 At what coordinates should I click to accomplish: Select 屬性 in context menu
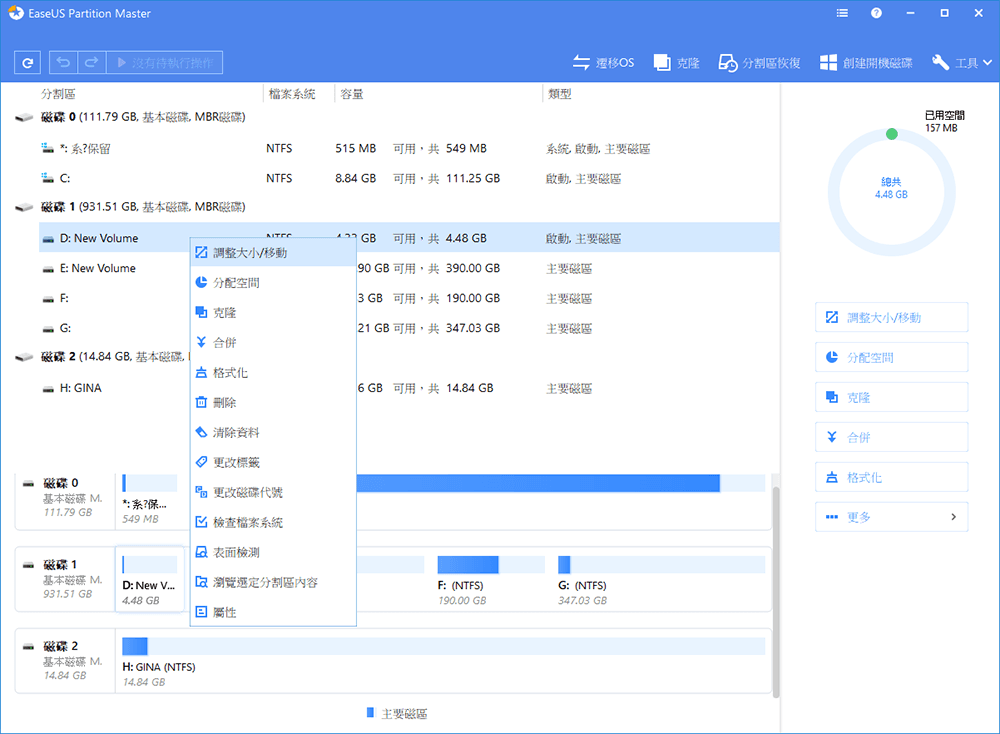tap(273, 612)
